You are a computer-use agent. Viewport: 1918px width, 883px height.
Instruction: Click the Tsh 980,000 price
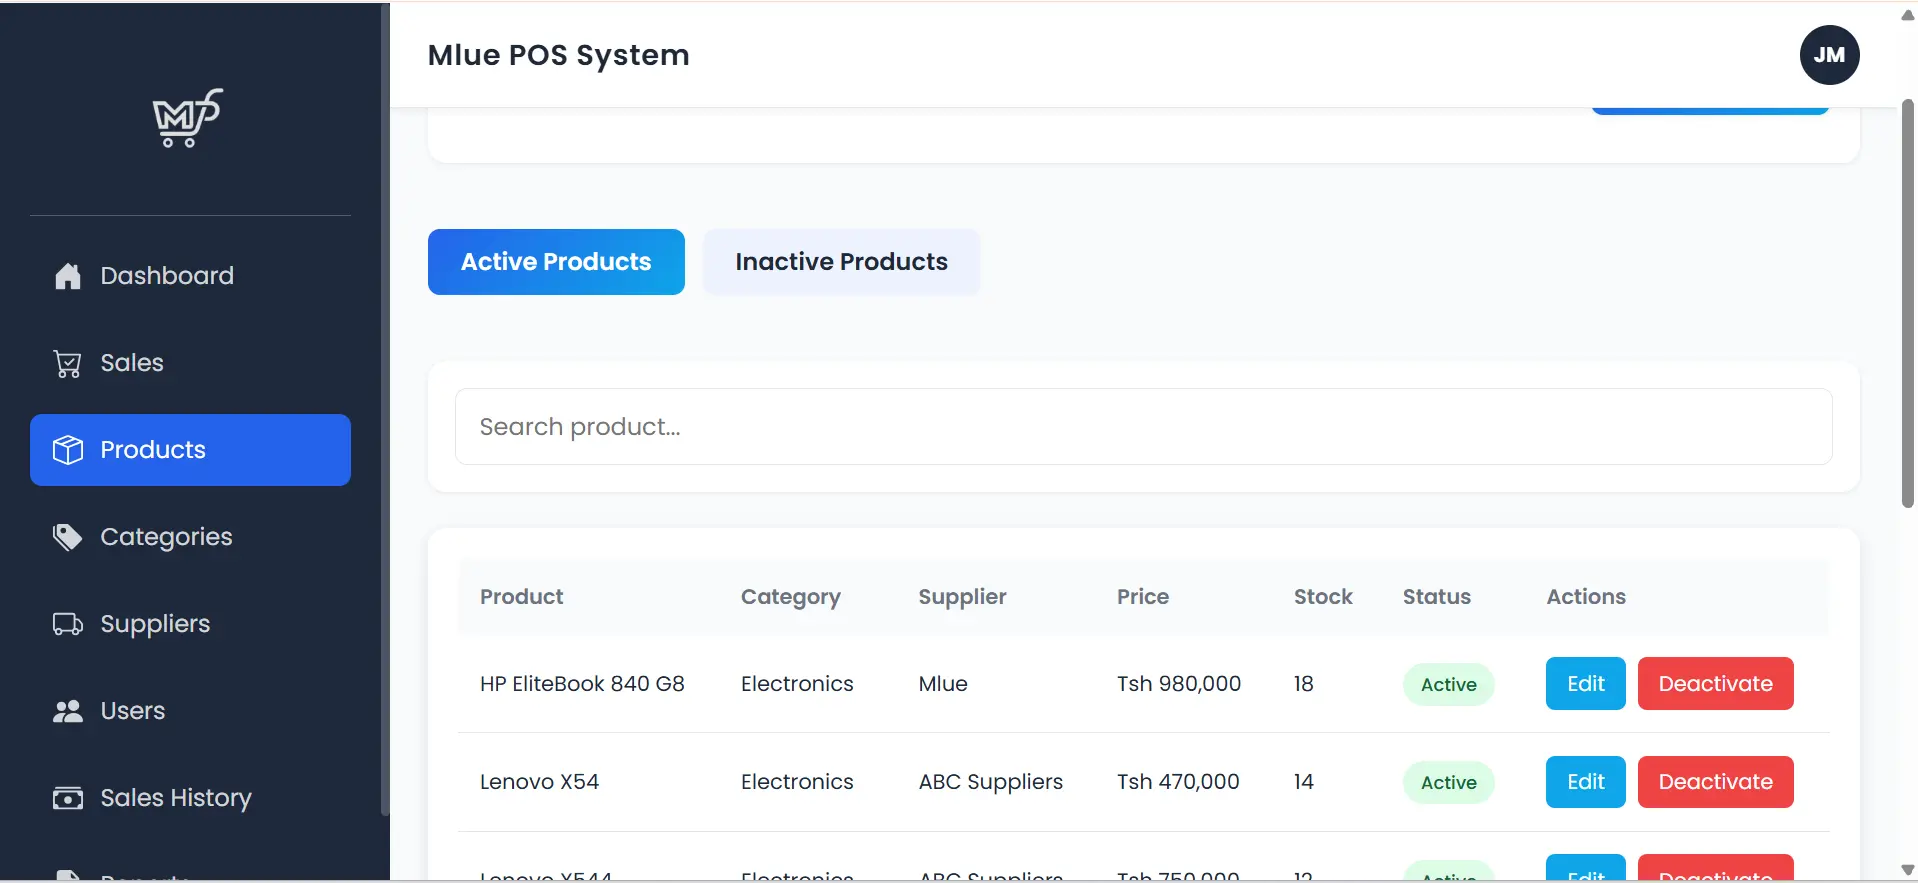click(x=1179, y=684)
